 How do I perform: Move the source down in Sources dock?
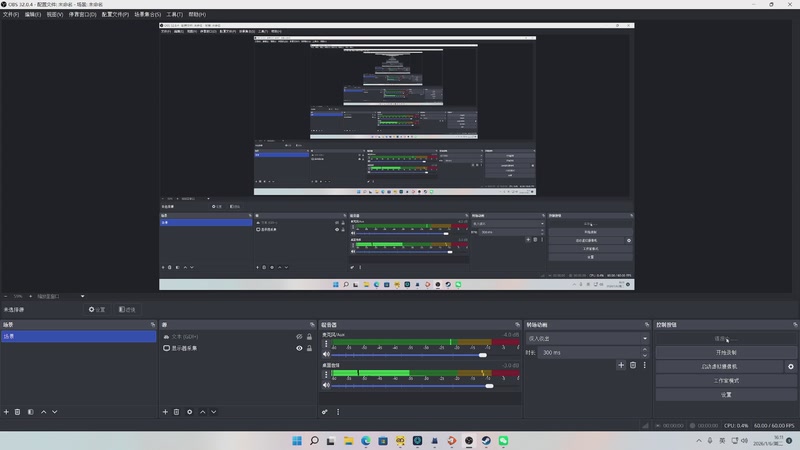click(214, 412)
